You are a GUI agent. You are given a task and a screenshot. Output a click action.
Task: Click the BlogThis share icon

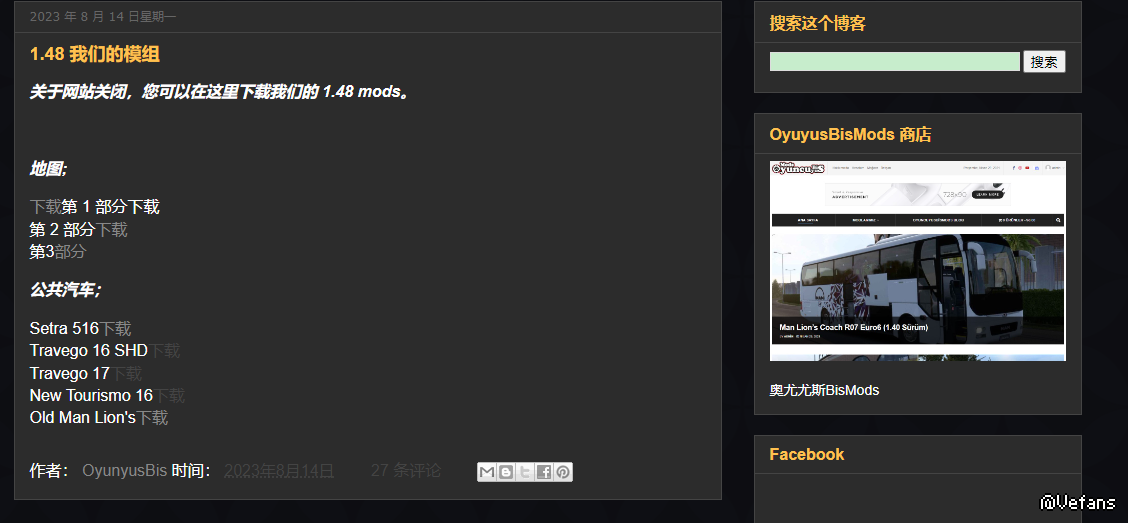coord(506,472)
